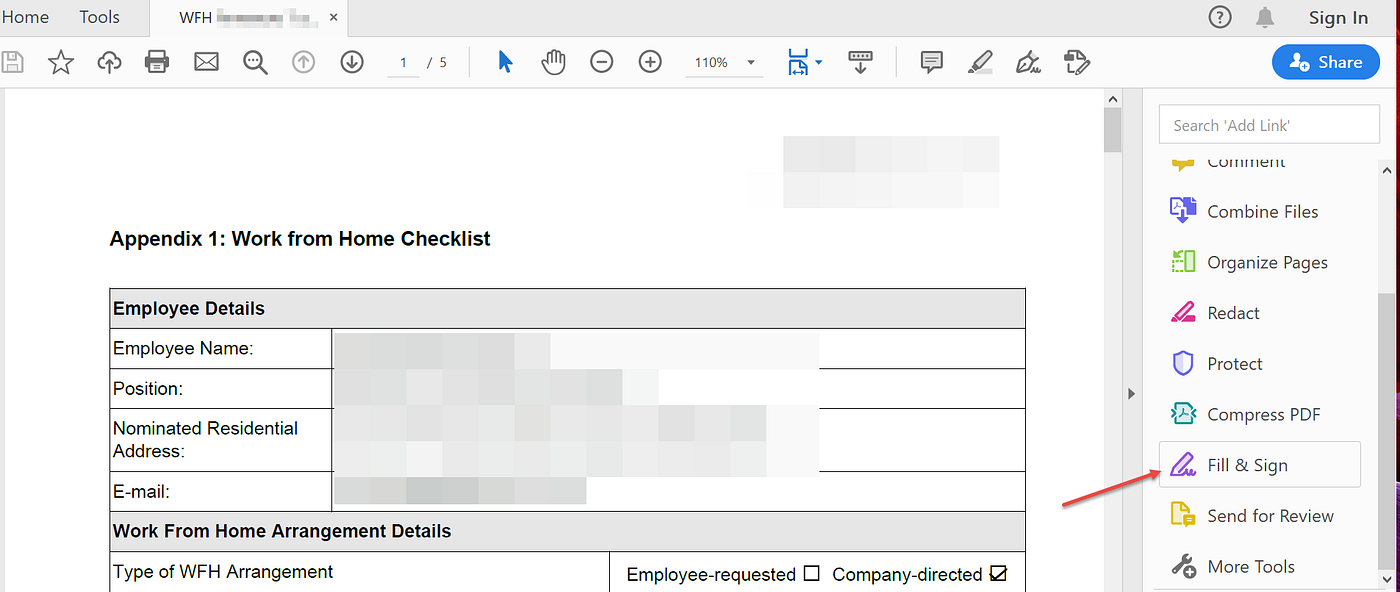
Task: Open notifications bell icon
Action: [1265, 17]
